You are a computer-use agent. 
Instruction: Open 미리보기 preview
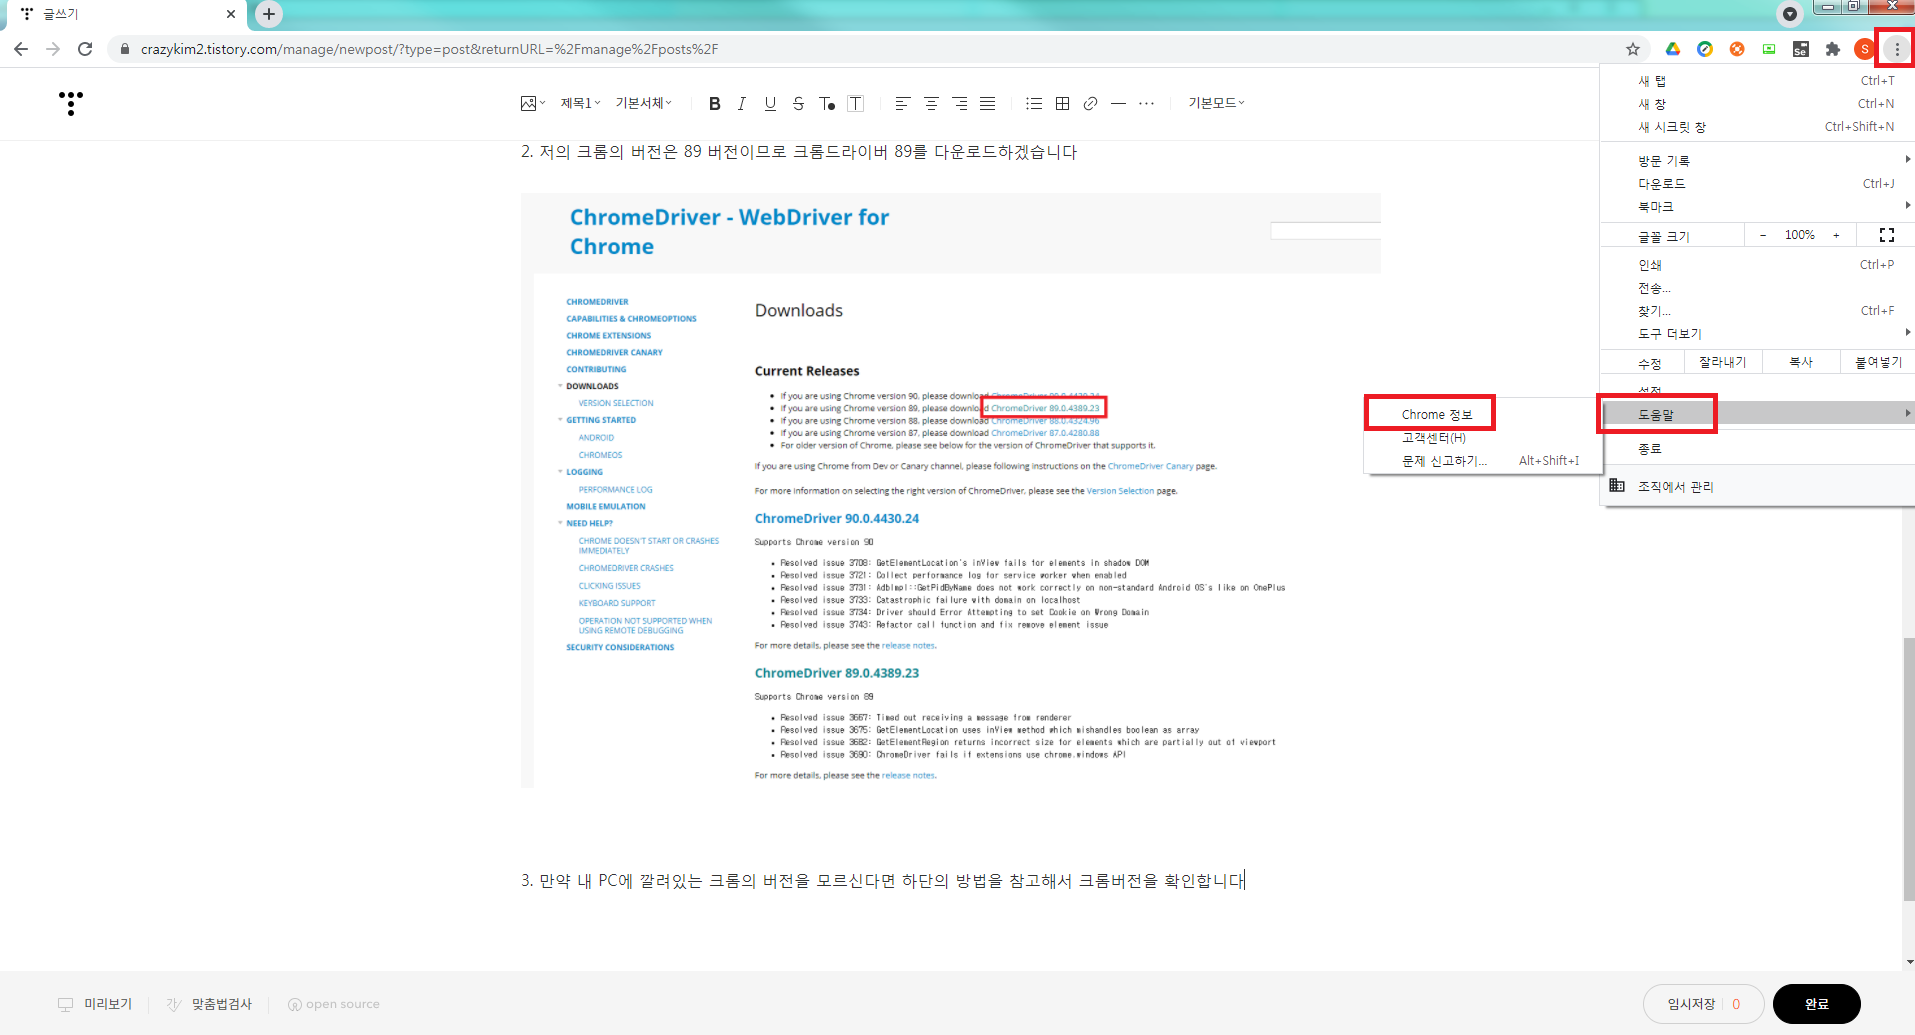[95, 1004]
